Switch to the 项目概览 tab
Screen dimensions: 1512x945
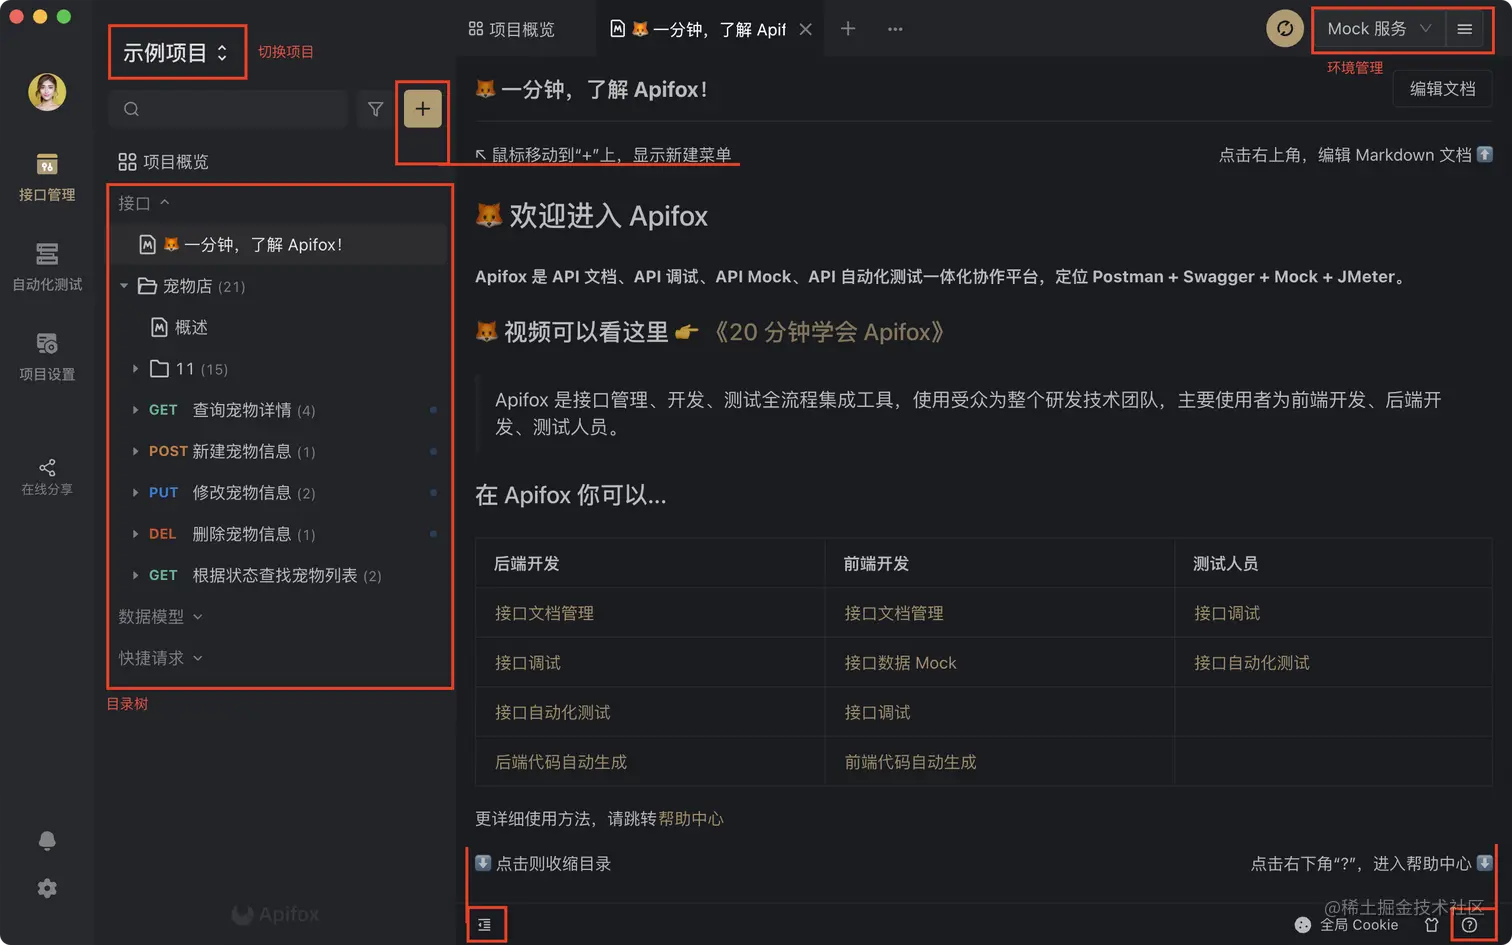511,29
